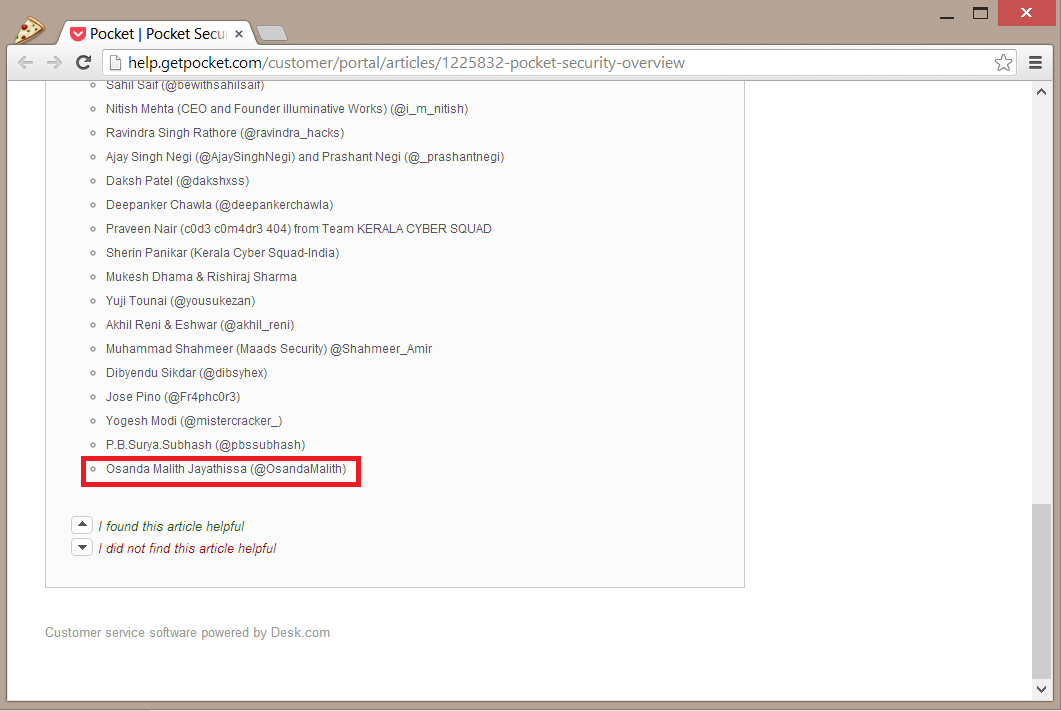Click the pizza icon in title bar
Image resolution: width=1061 pixels, height=711 pixels.
[x=27, y=29]
